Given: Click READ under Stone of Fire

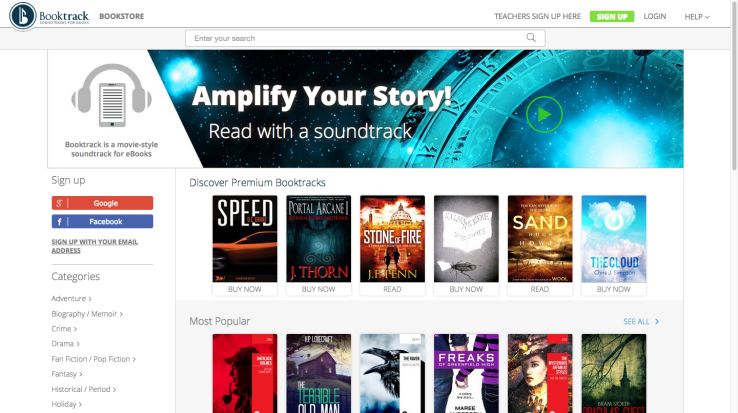Looking at the screenshot, I should [x=392, y=289].
